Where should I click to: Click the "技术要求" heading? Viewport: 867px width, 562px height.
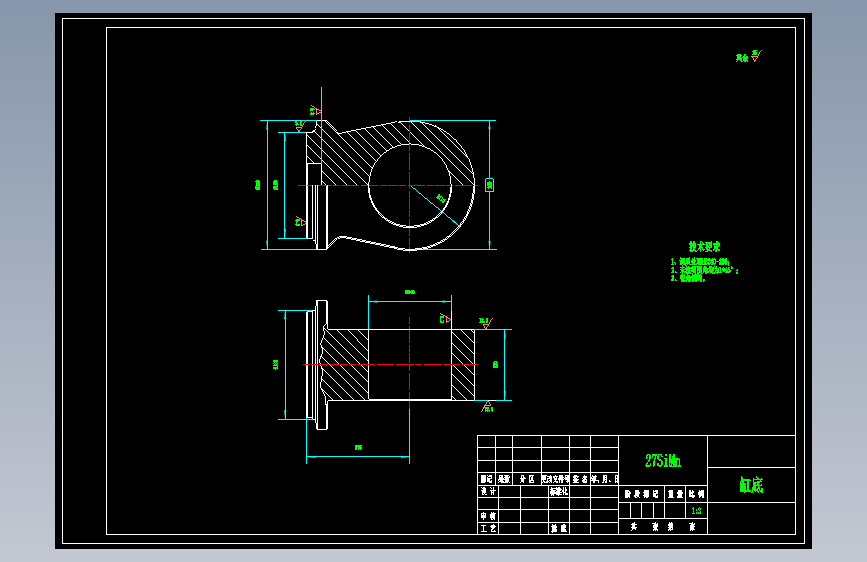click(704, 247)
